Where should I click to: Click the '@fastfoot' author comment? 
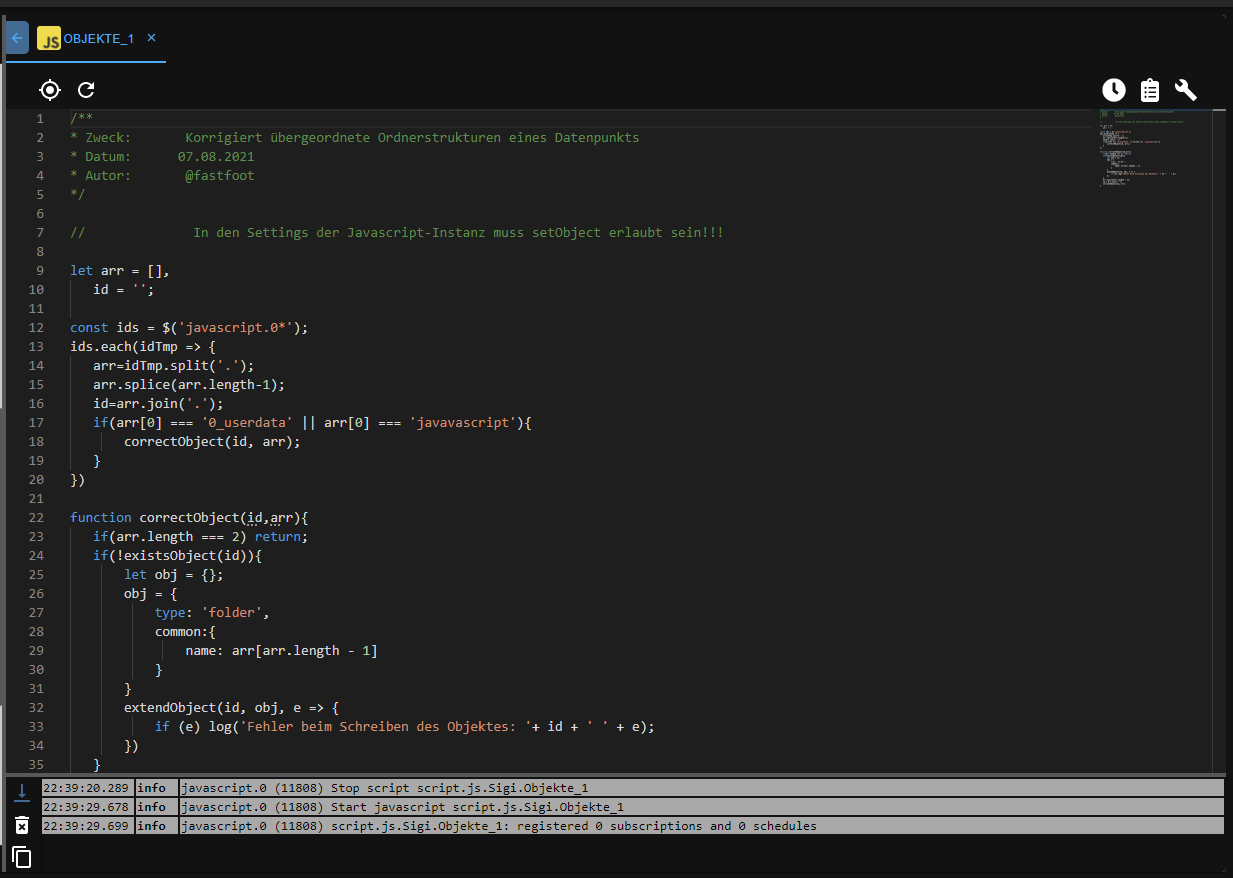(220, 175)
